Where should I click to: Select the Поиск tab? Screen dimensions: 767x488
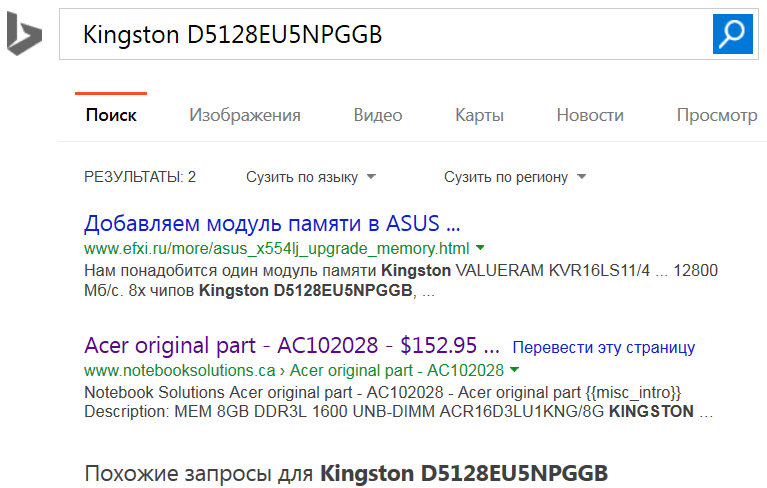pos(111,115)
